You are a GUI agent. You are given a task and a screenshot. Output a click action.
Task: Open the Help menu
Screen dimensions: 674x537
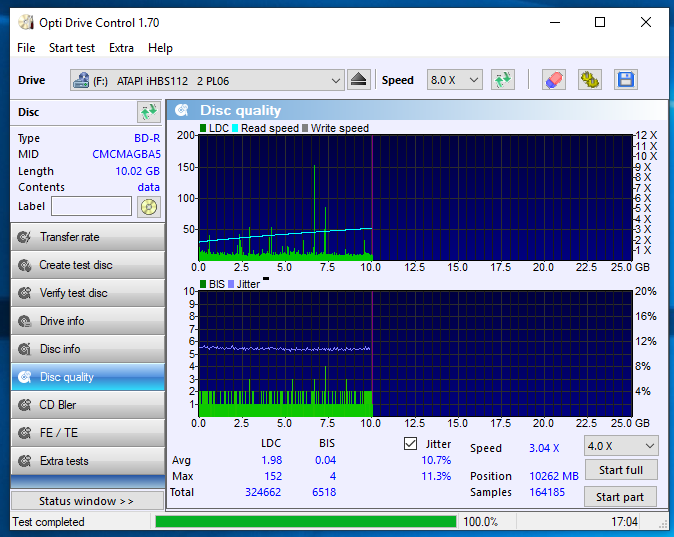tap(160, 48)
